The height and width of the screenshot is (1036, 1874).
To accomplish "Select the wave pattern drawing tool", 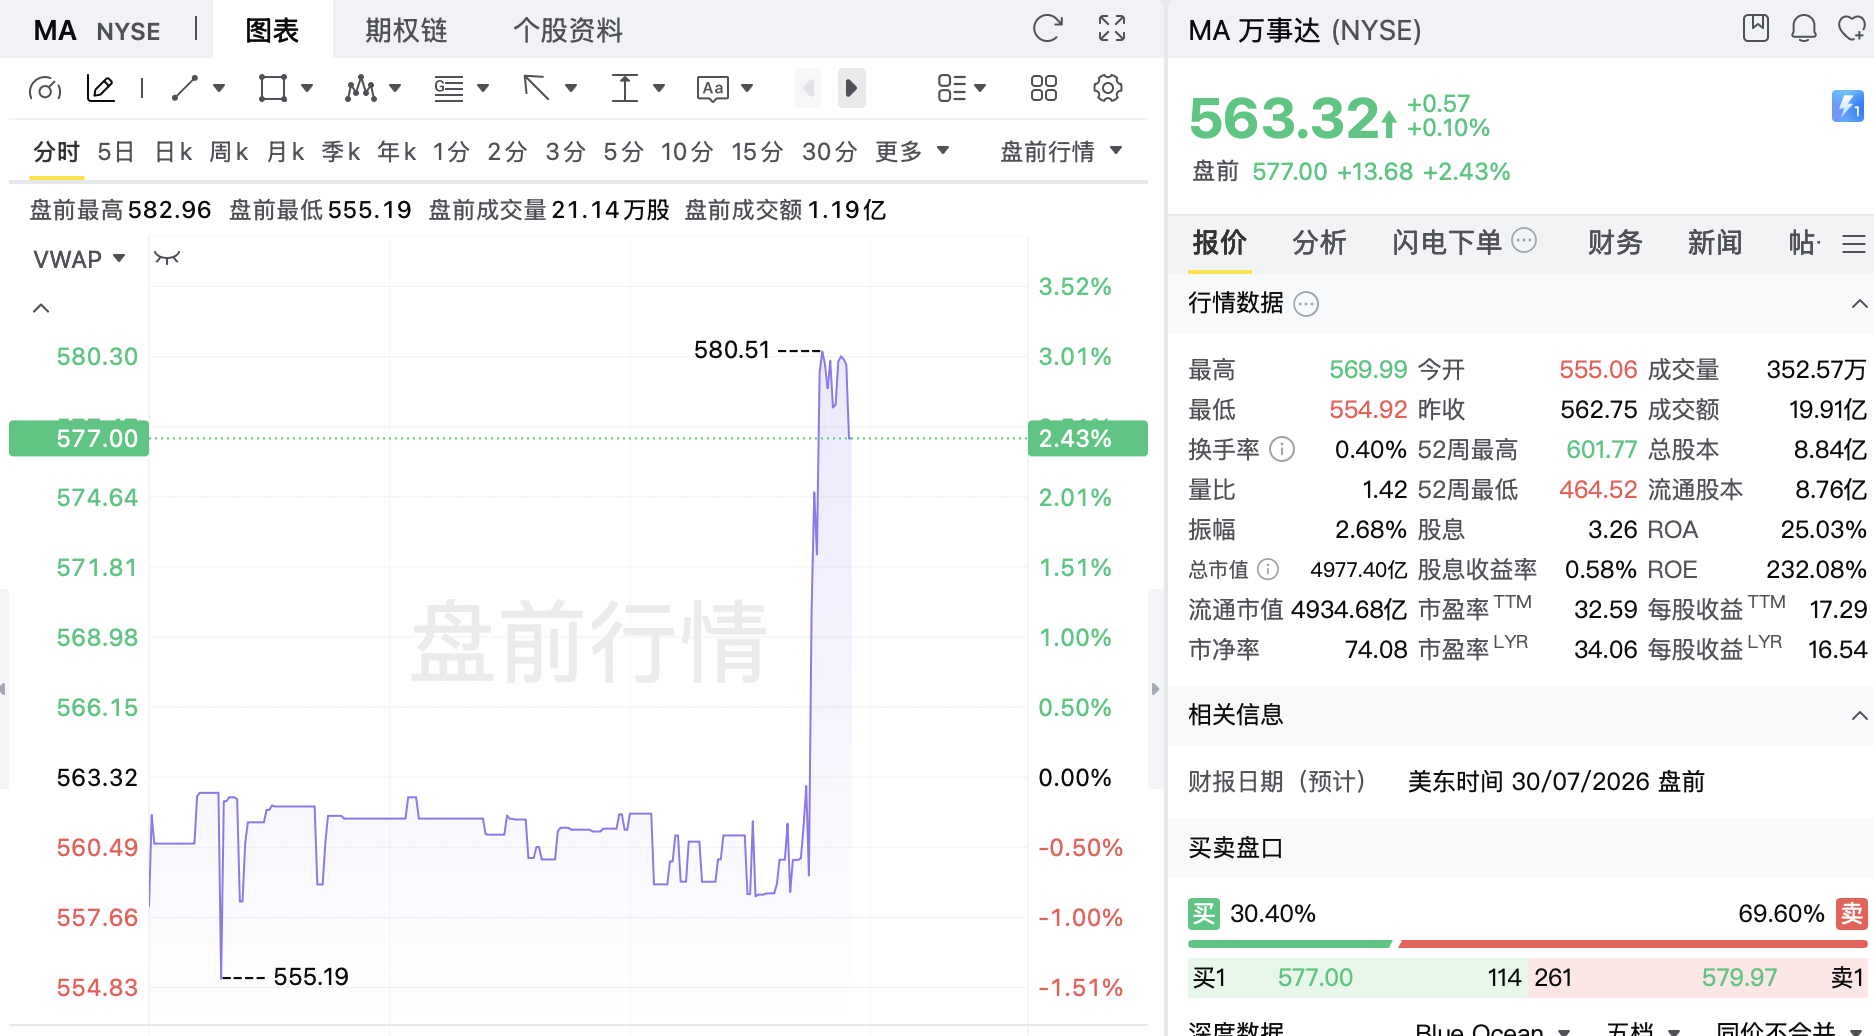I will click(360, 88).
